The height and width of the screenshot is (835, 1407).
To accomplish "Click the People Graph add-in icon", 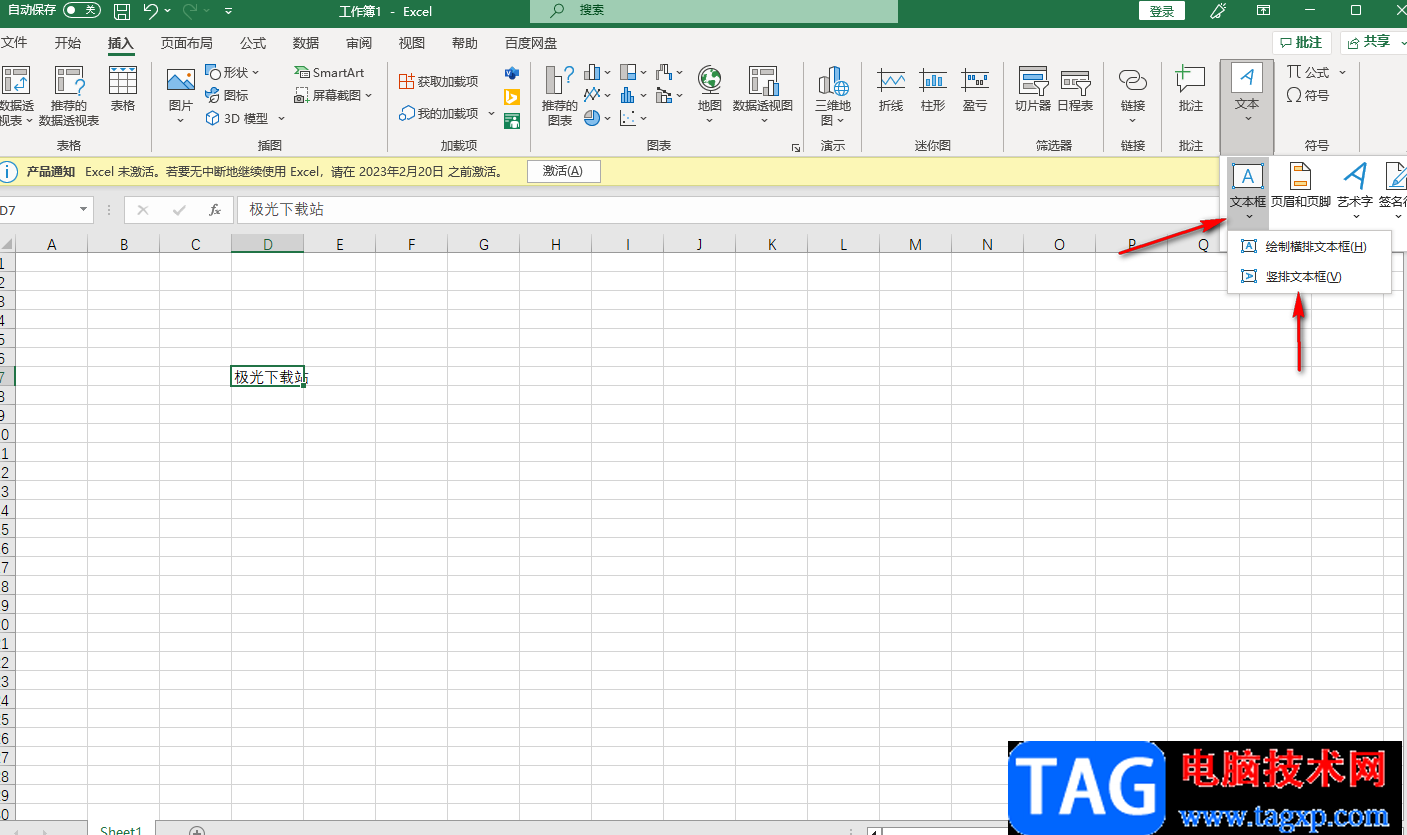I will pos(512,121).
